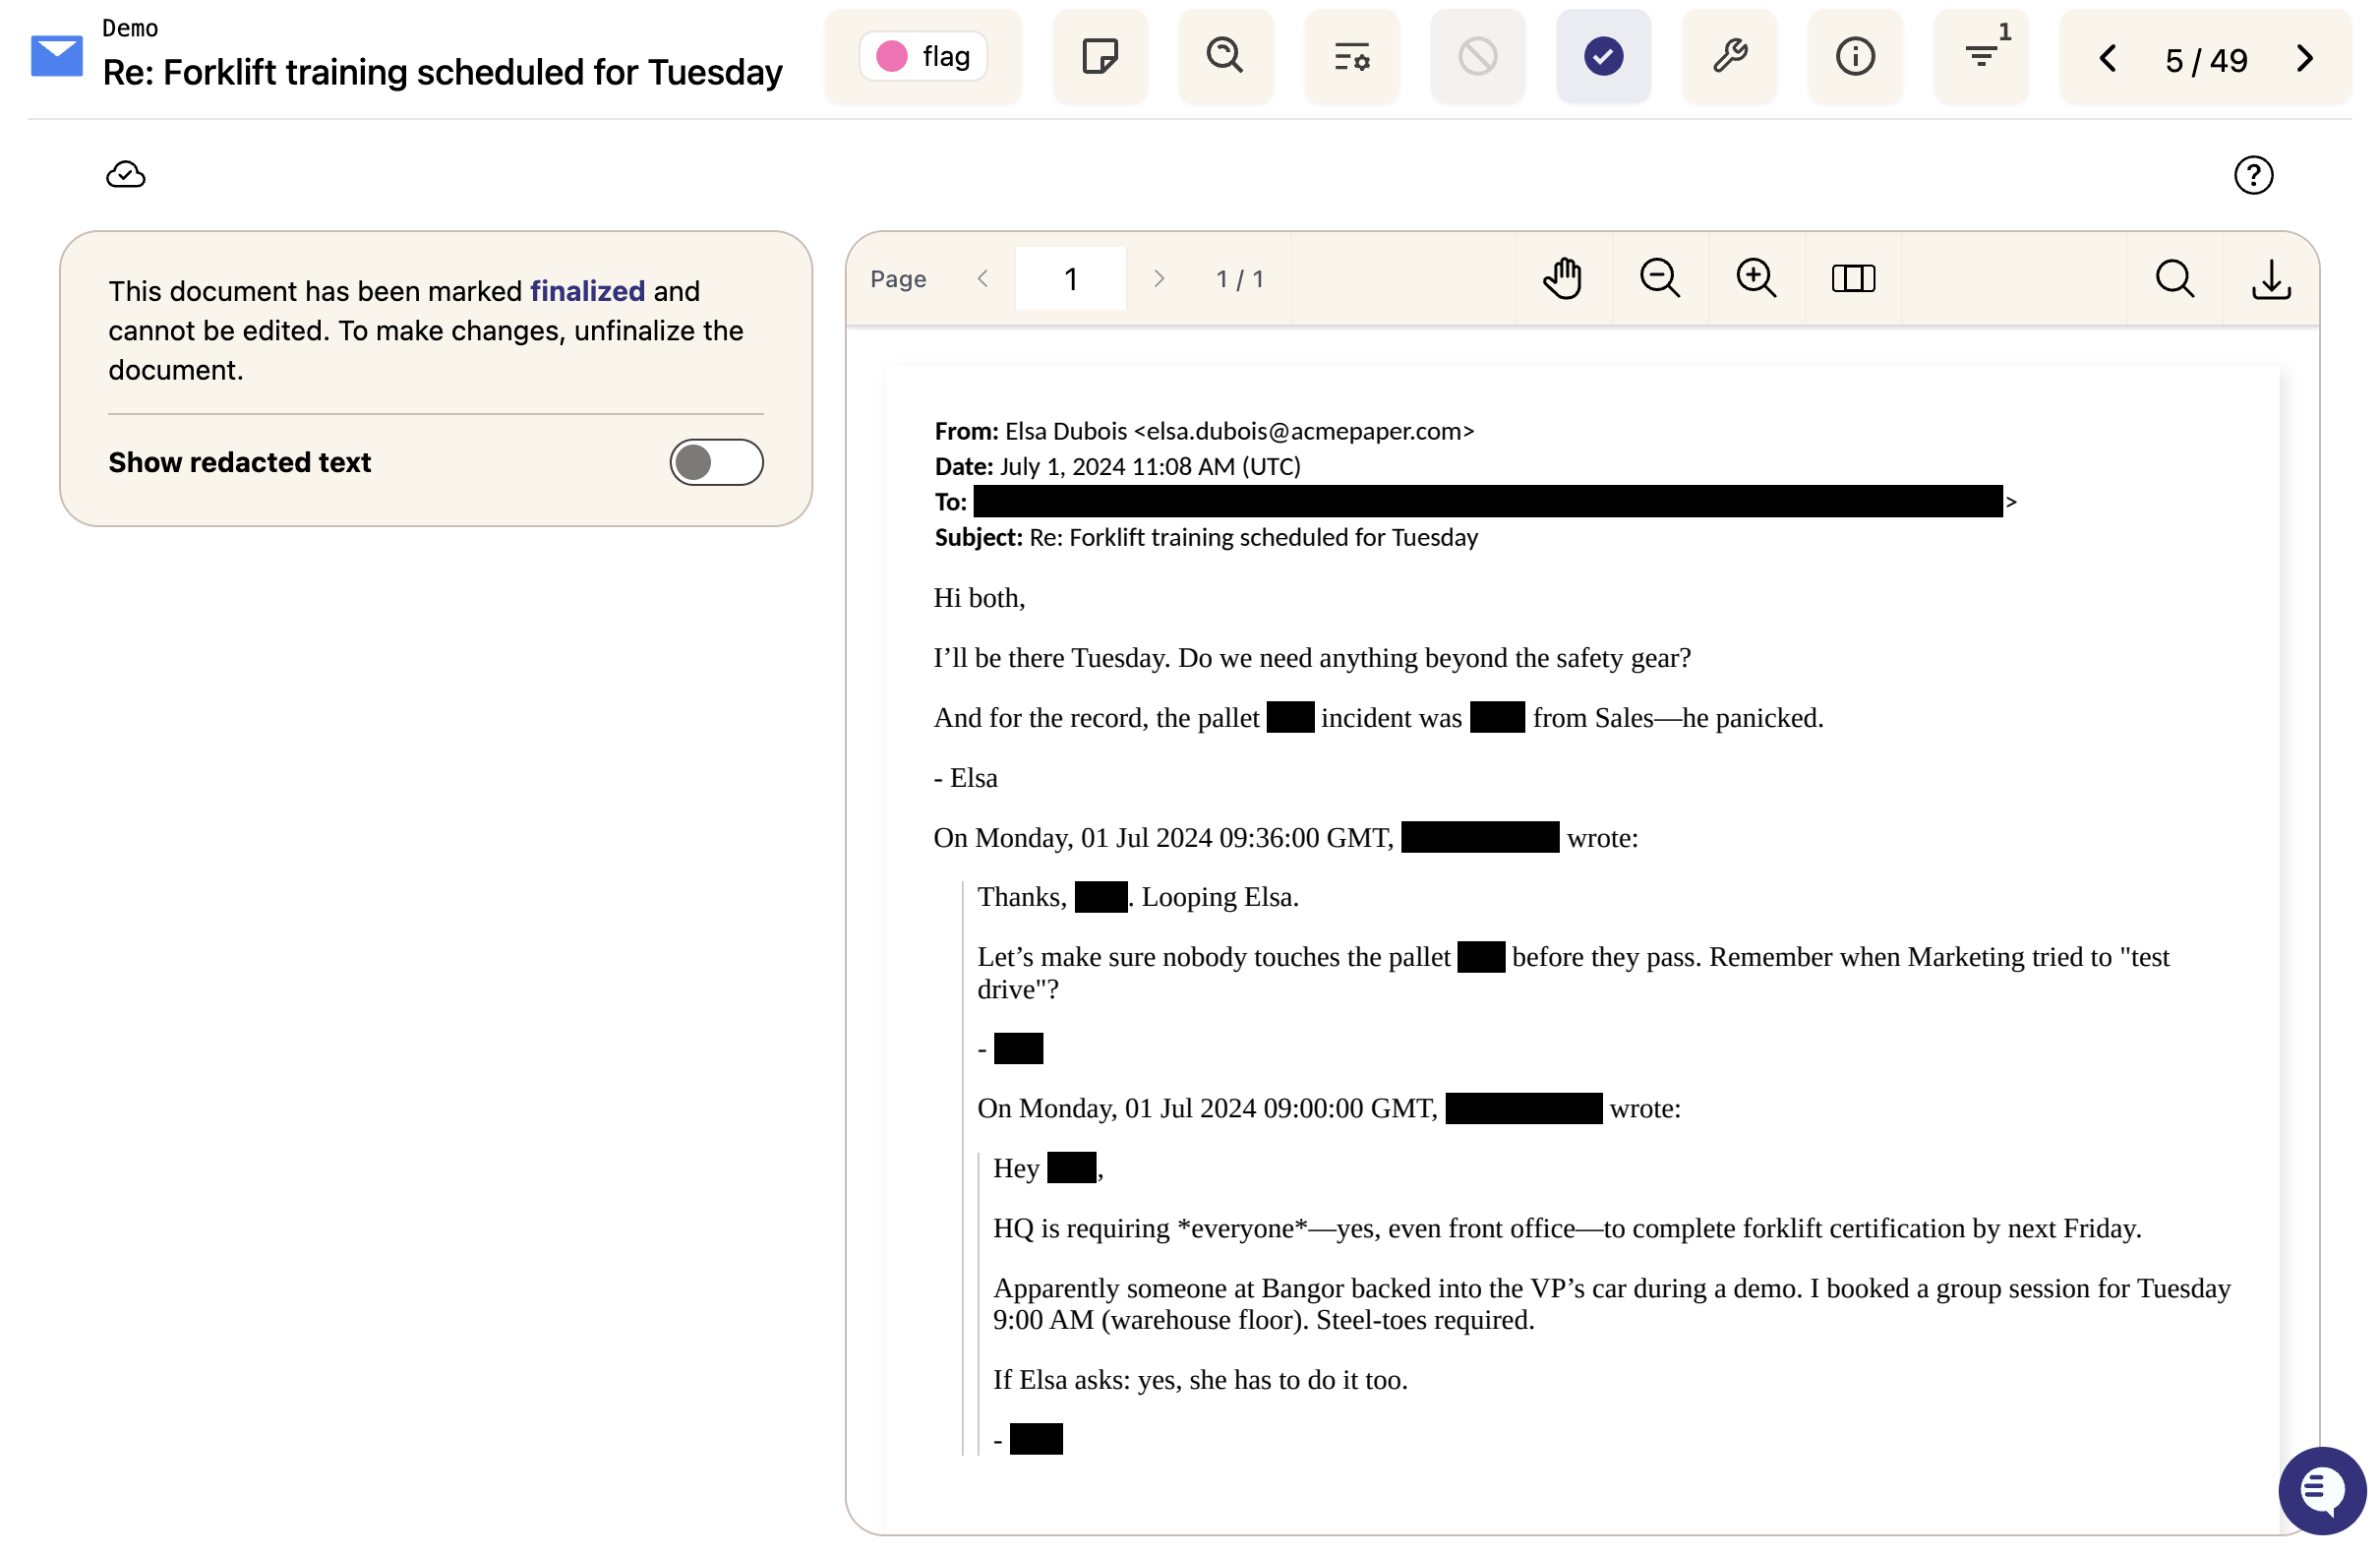Image resolution: width=2380 pixels, height=1554 pixels.
Task: Toggle the finalized checkmark button
Action: tap(1603, 56)
